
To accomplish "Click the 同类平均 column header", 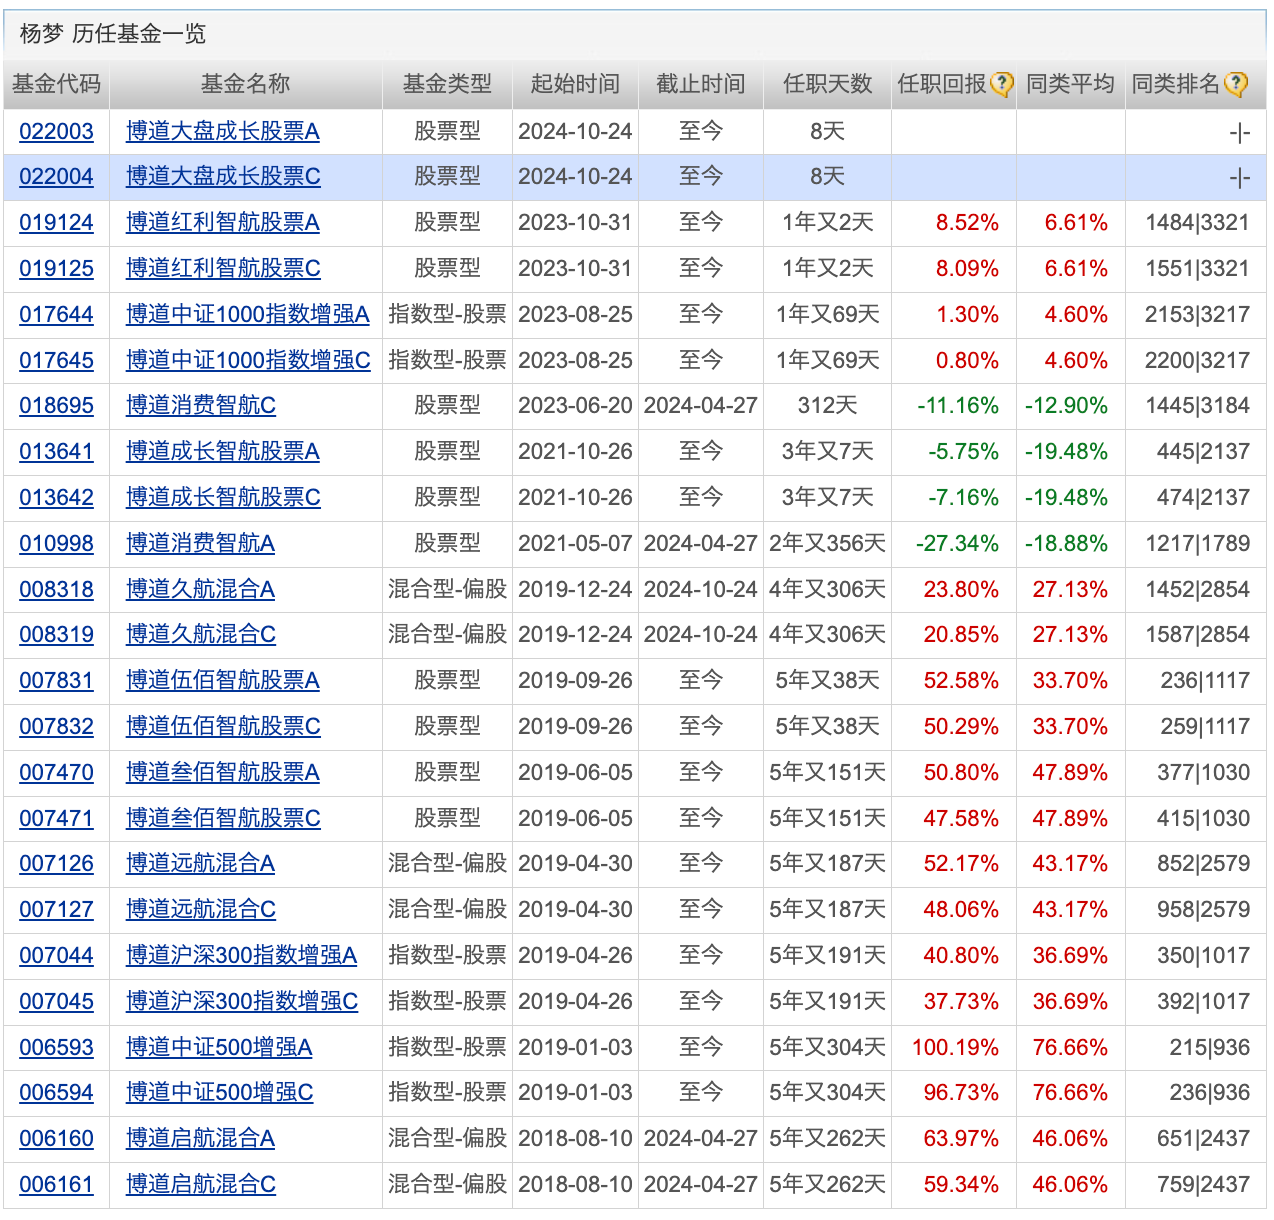I will click(1071, 85).
